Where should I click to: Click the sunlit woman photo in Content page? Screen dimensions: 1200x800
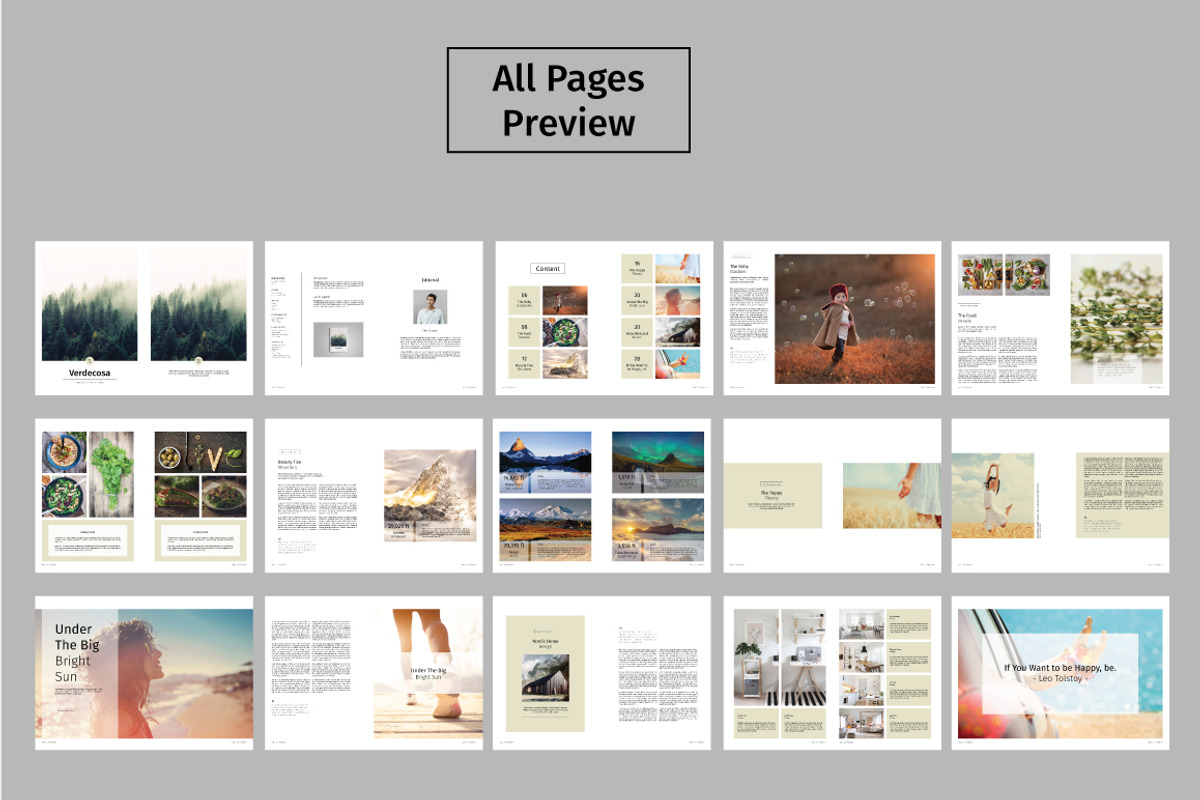678,300
